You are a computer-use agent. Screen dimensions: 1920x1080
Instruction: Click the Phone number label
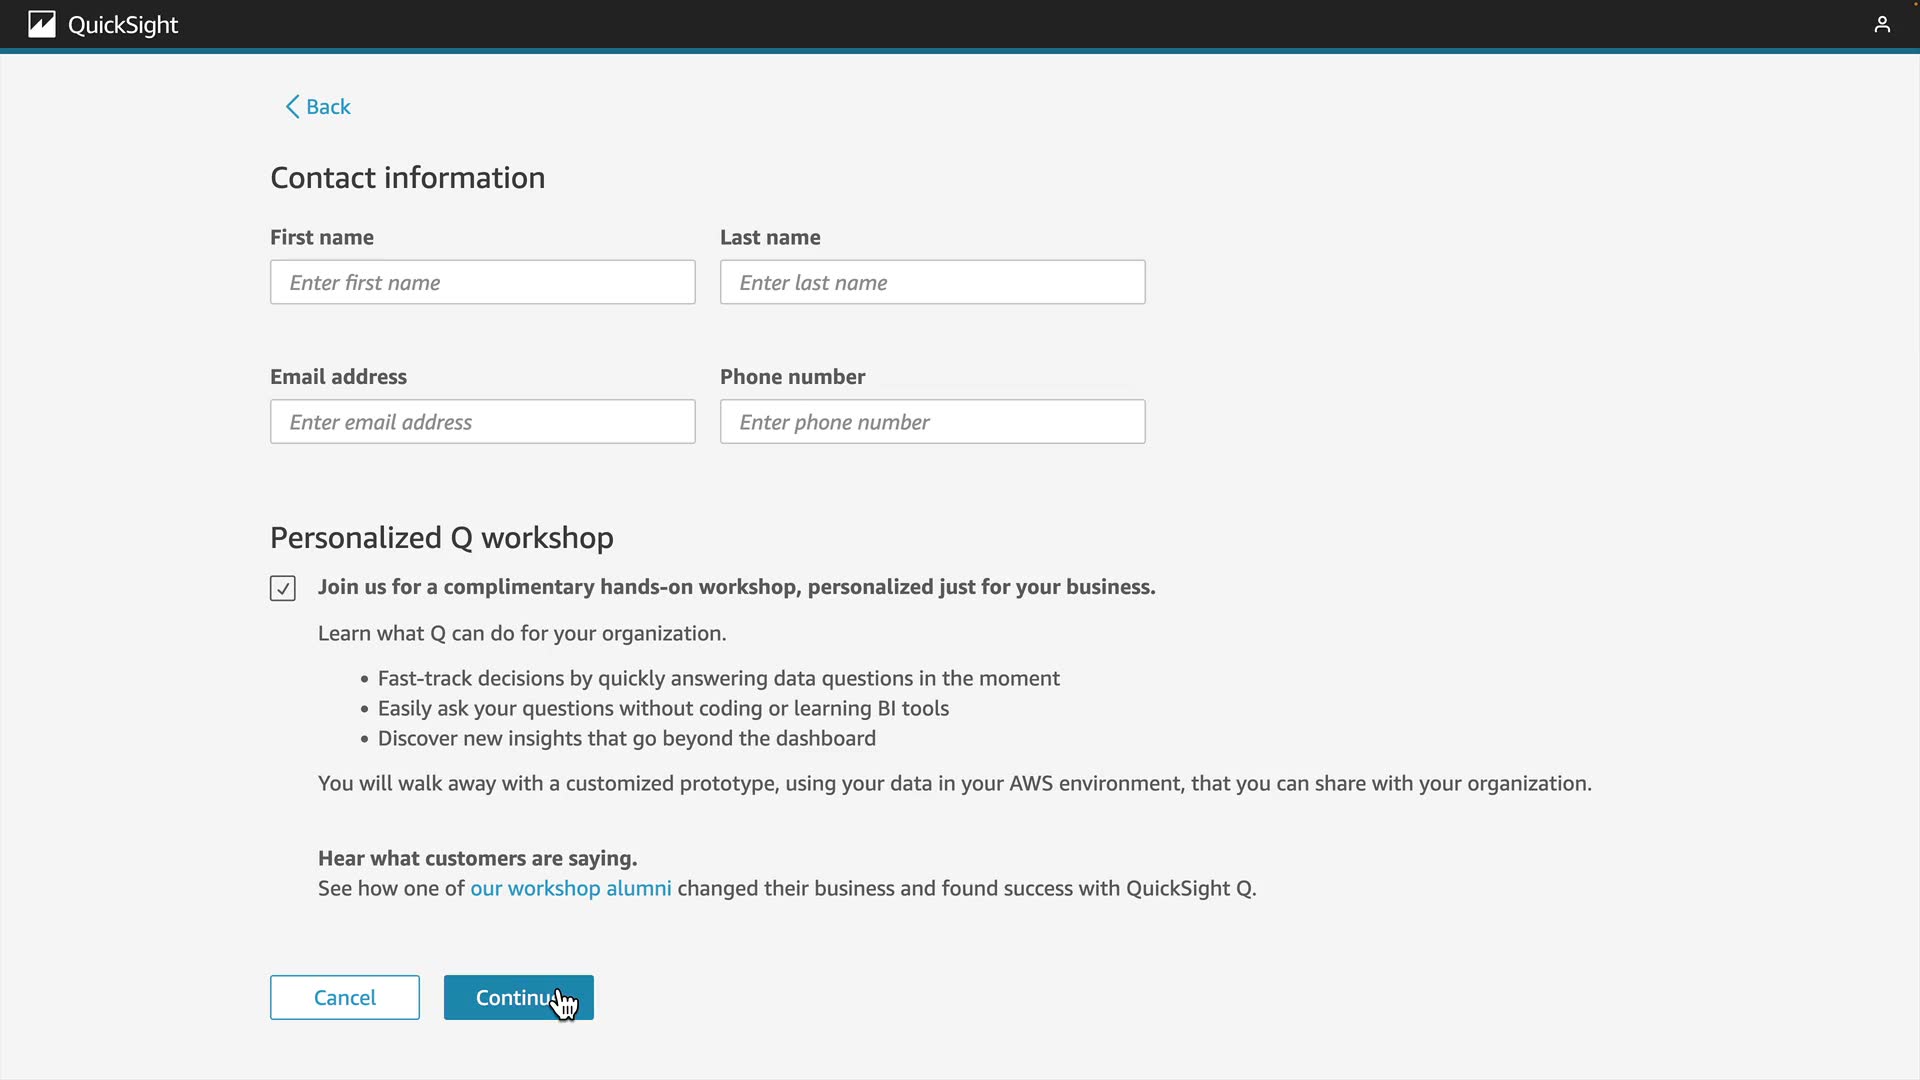(792, 377)
